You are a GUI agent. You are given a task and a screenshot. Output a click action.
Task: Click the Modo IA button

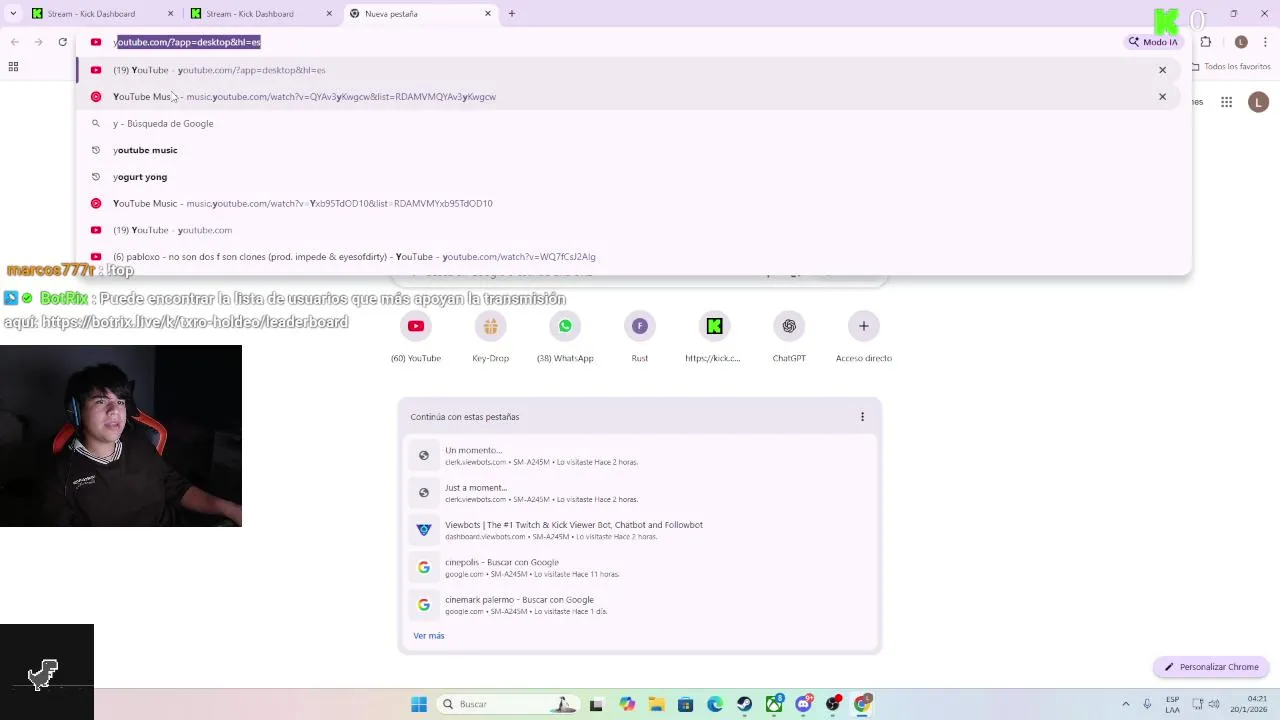1153,42
